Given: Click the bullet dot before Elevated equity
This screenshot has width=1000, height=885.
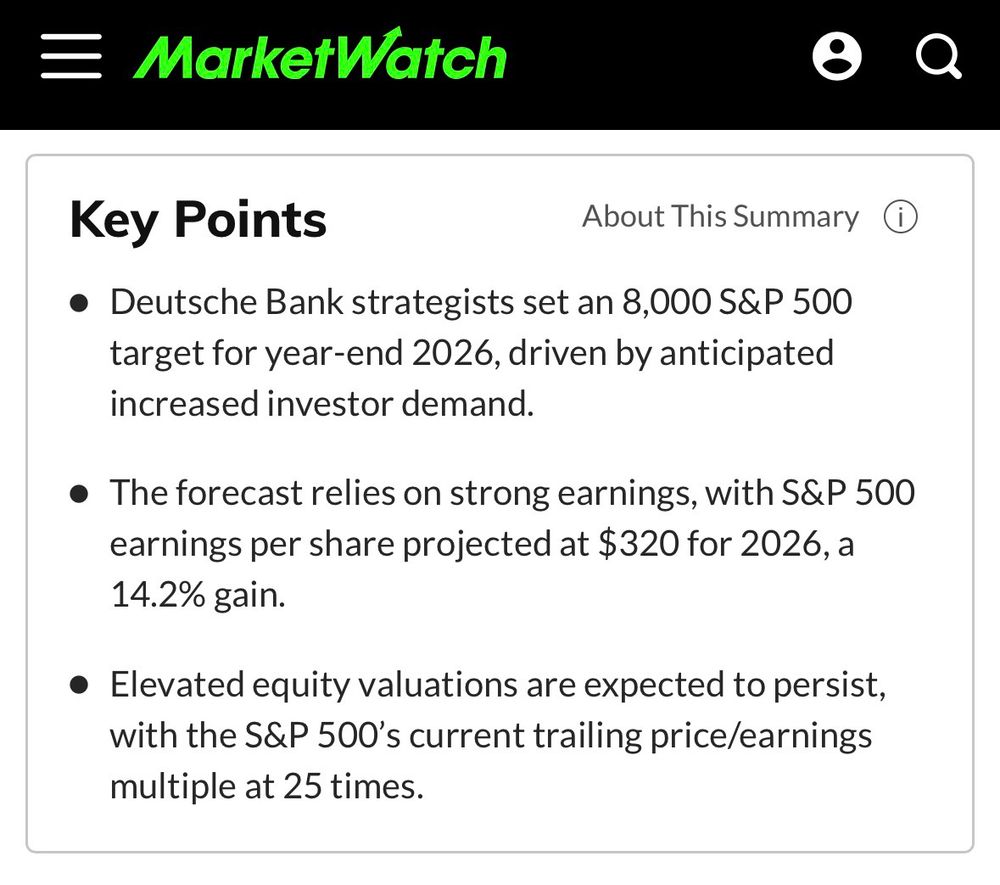Looking at the screenshot, I should 80,686.
